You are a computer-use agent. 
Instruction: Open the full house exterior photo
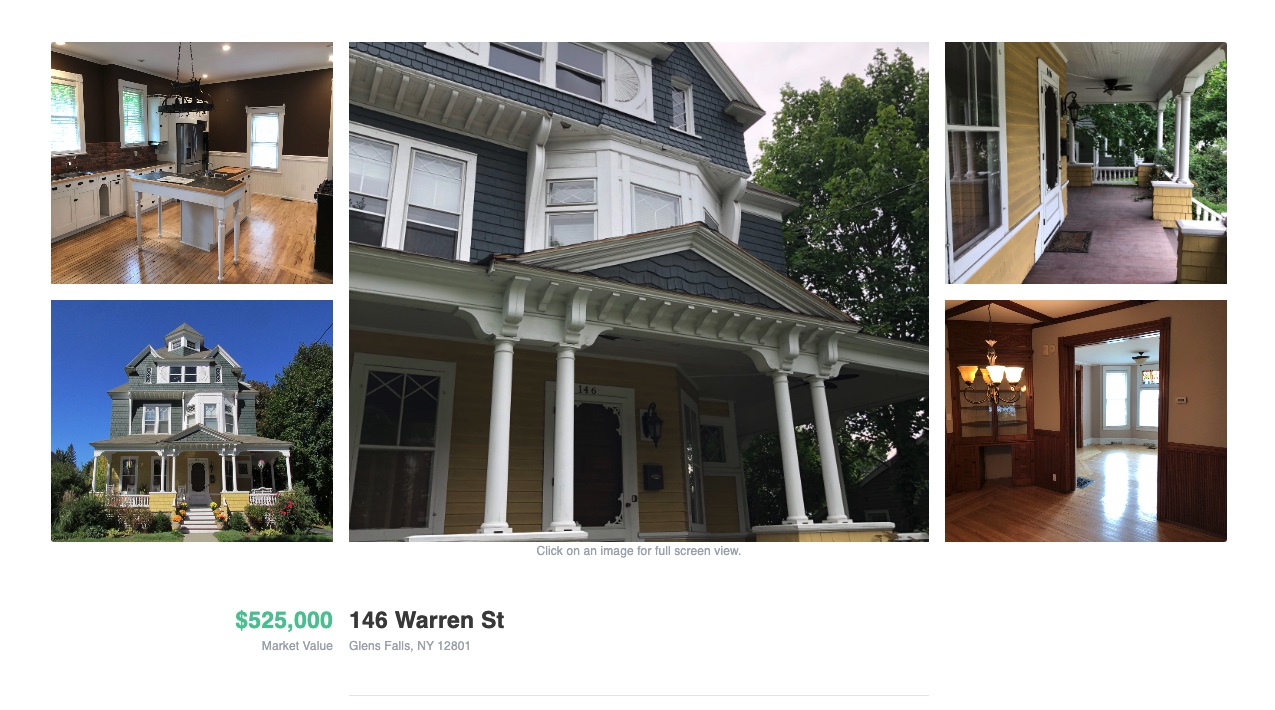pyautogui.click(x=192, y=421)
